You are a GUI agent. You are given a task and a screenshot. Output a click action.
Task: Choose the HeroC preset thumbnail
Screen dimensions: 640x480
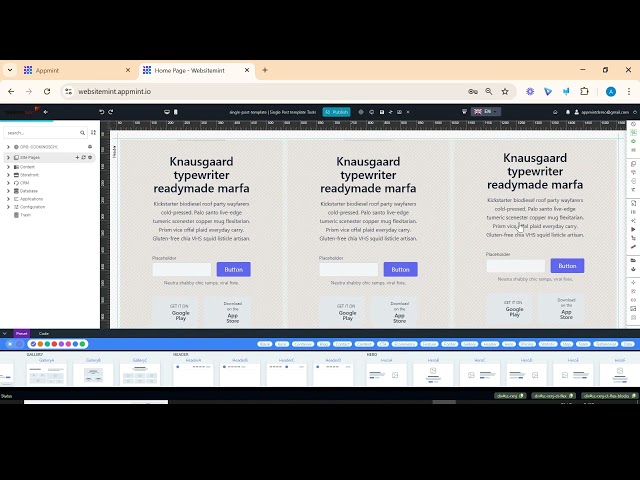tap(480, 375)
